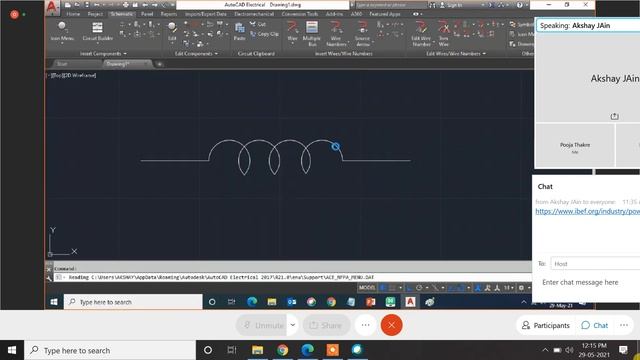Click the AutoCAD keyword search box
This screenshot has width=640, height=360.
tap(391, 5)
